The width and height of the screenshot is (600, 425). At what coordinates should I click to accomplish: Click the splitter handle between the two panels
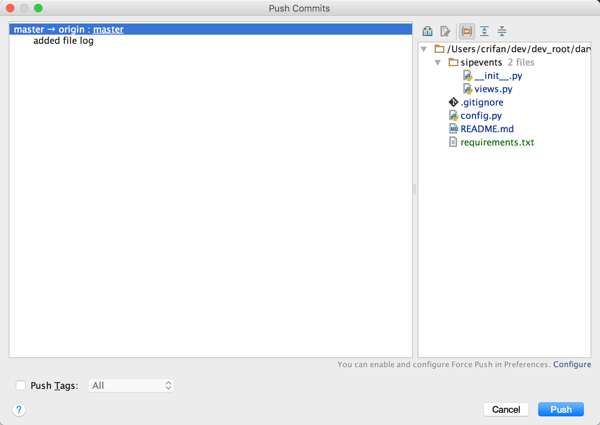415,189
